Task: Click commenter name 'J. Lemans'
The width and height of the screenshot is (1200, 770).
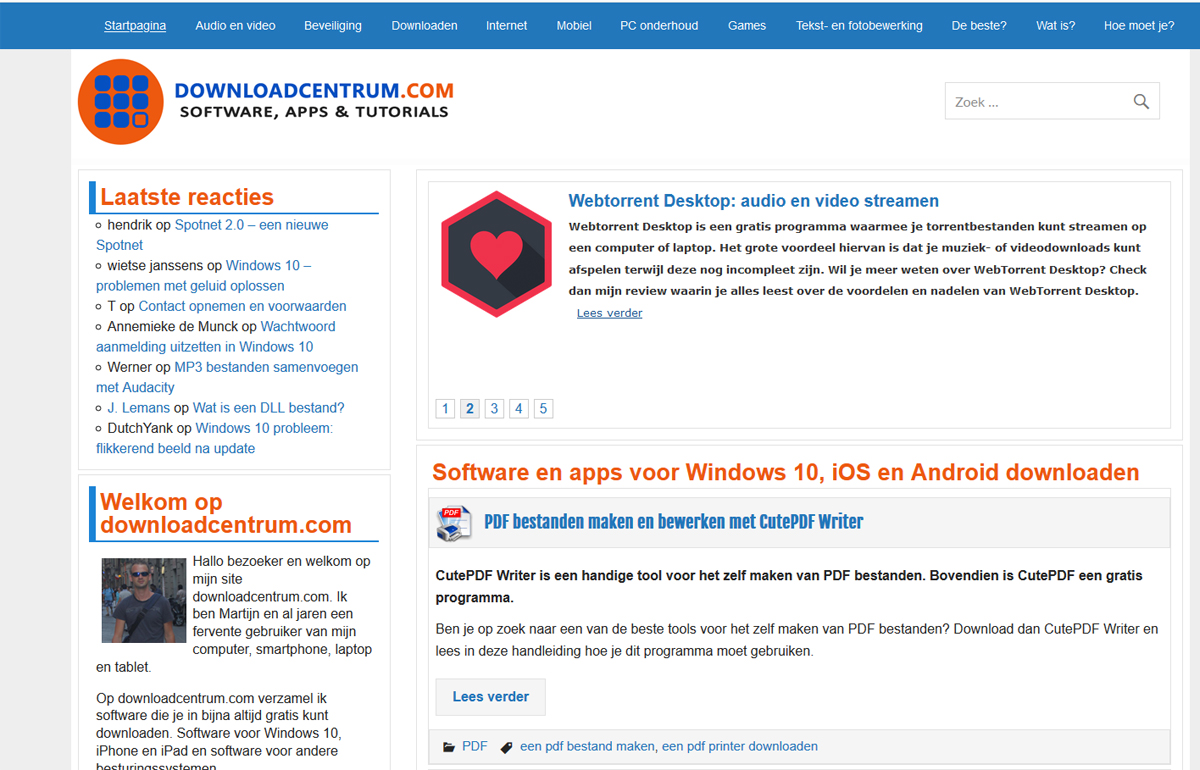Action: 139,408
